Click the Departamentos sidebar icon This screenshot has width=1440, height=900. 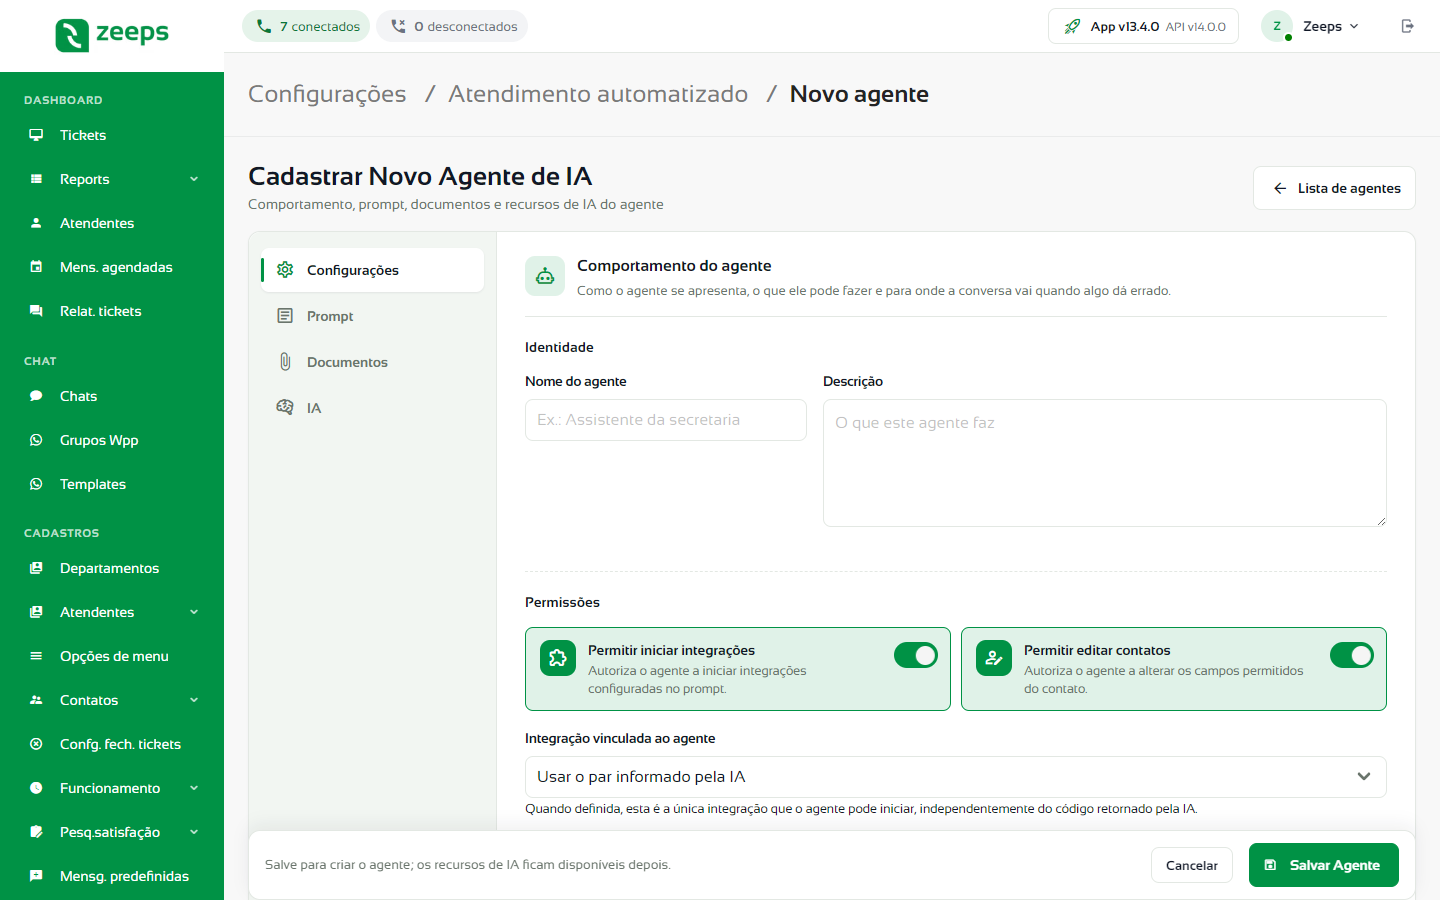tap(36, 568)
